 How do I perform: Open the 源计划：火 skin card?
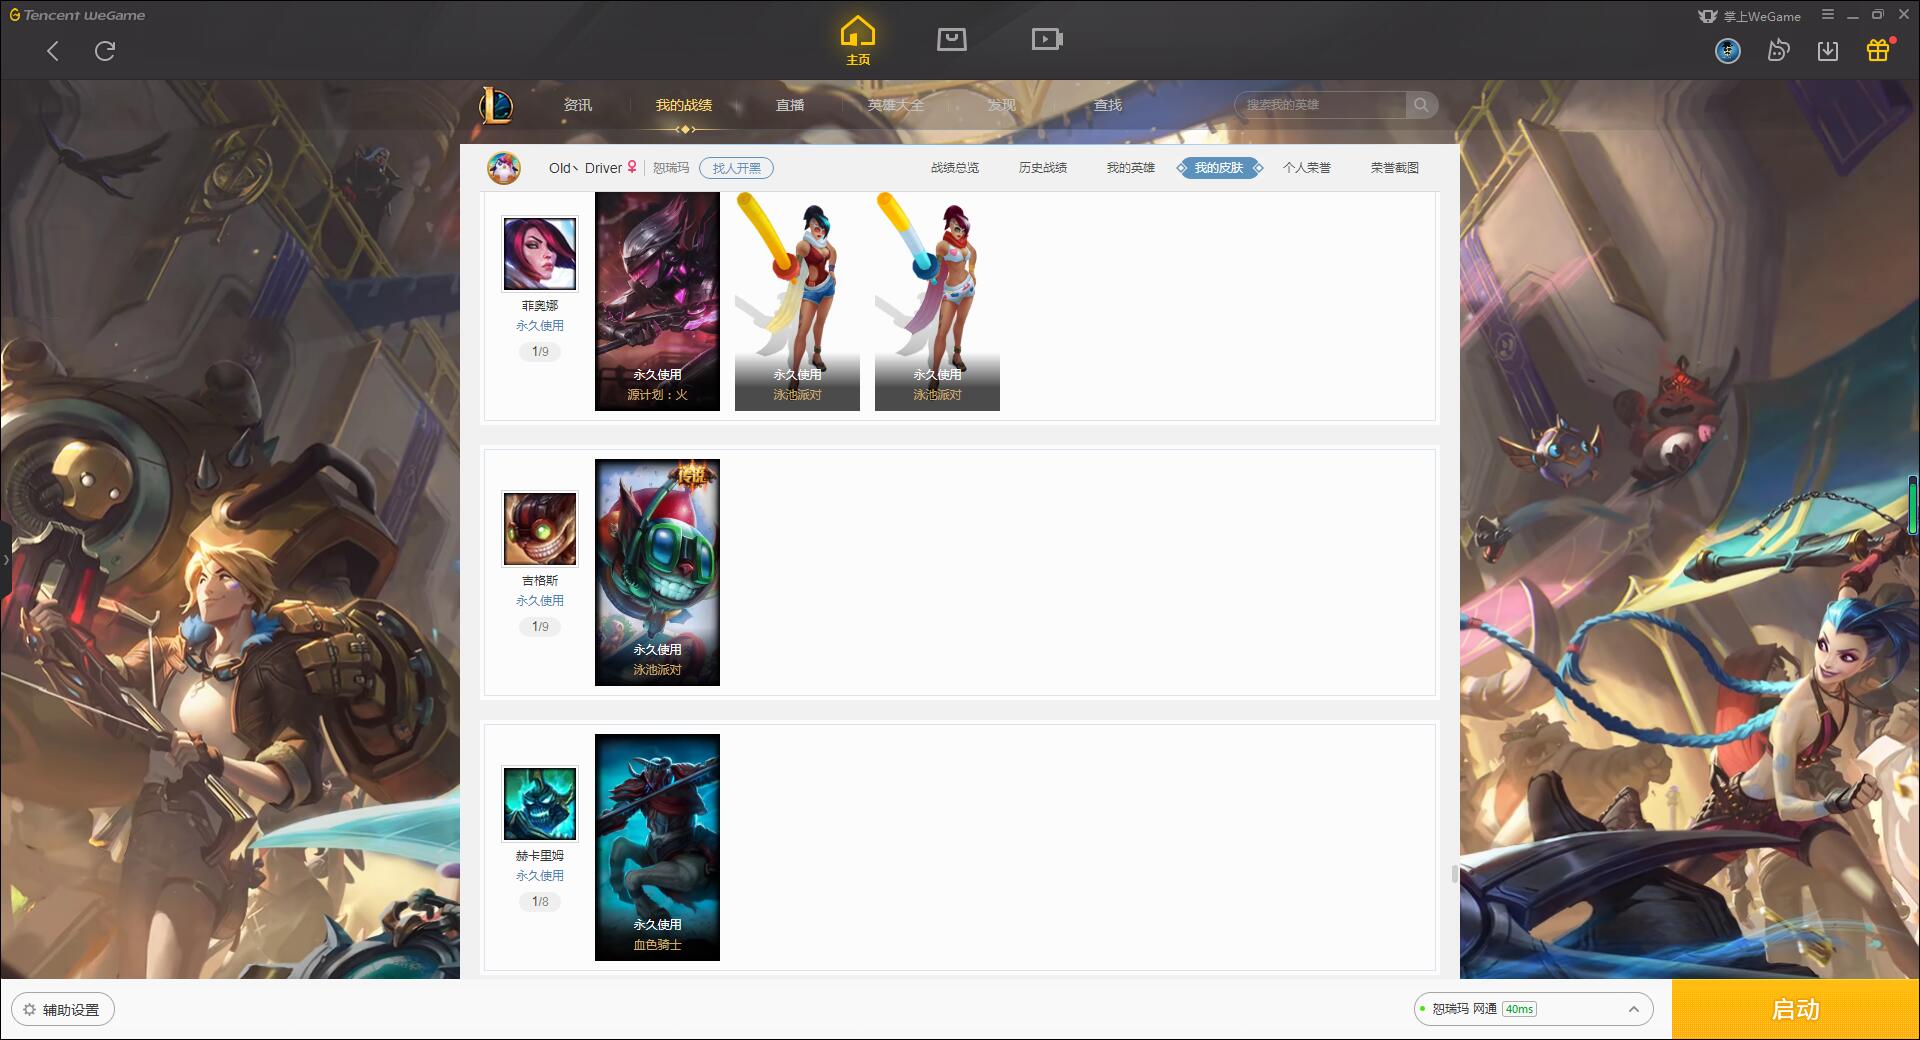pos(657,301)
